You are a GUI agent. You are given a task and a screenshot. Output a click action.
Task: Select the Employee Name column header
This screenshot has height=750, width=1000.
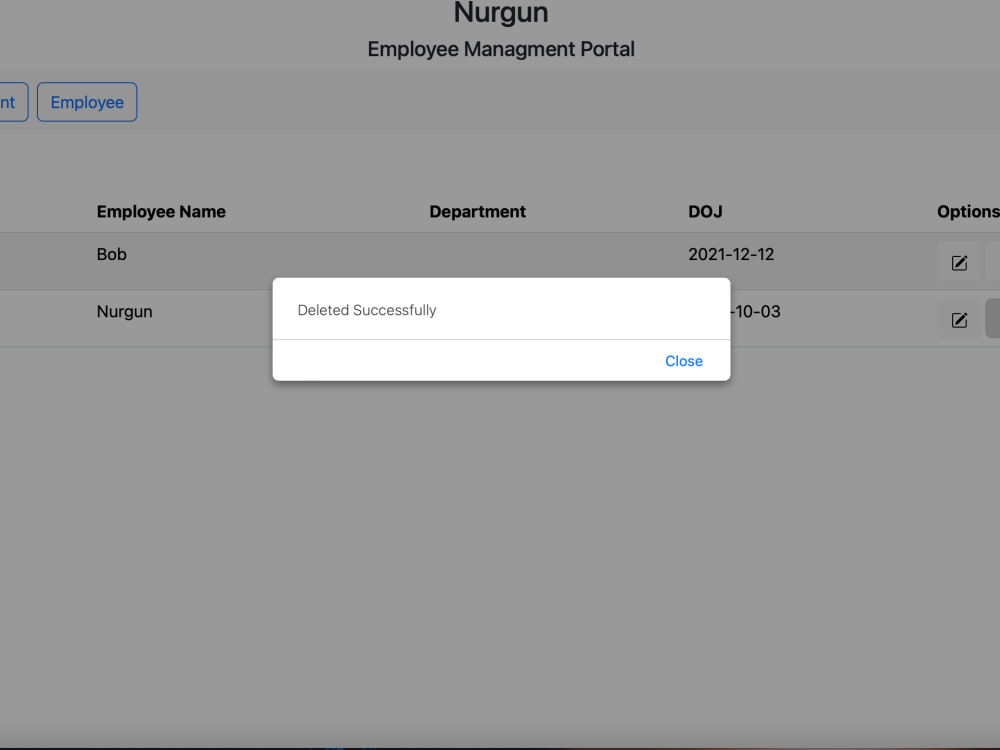click(161, 212)
